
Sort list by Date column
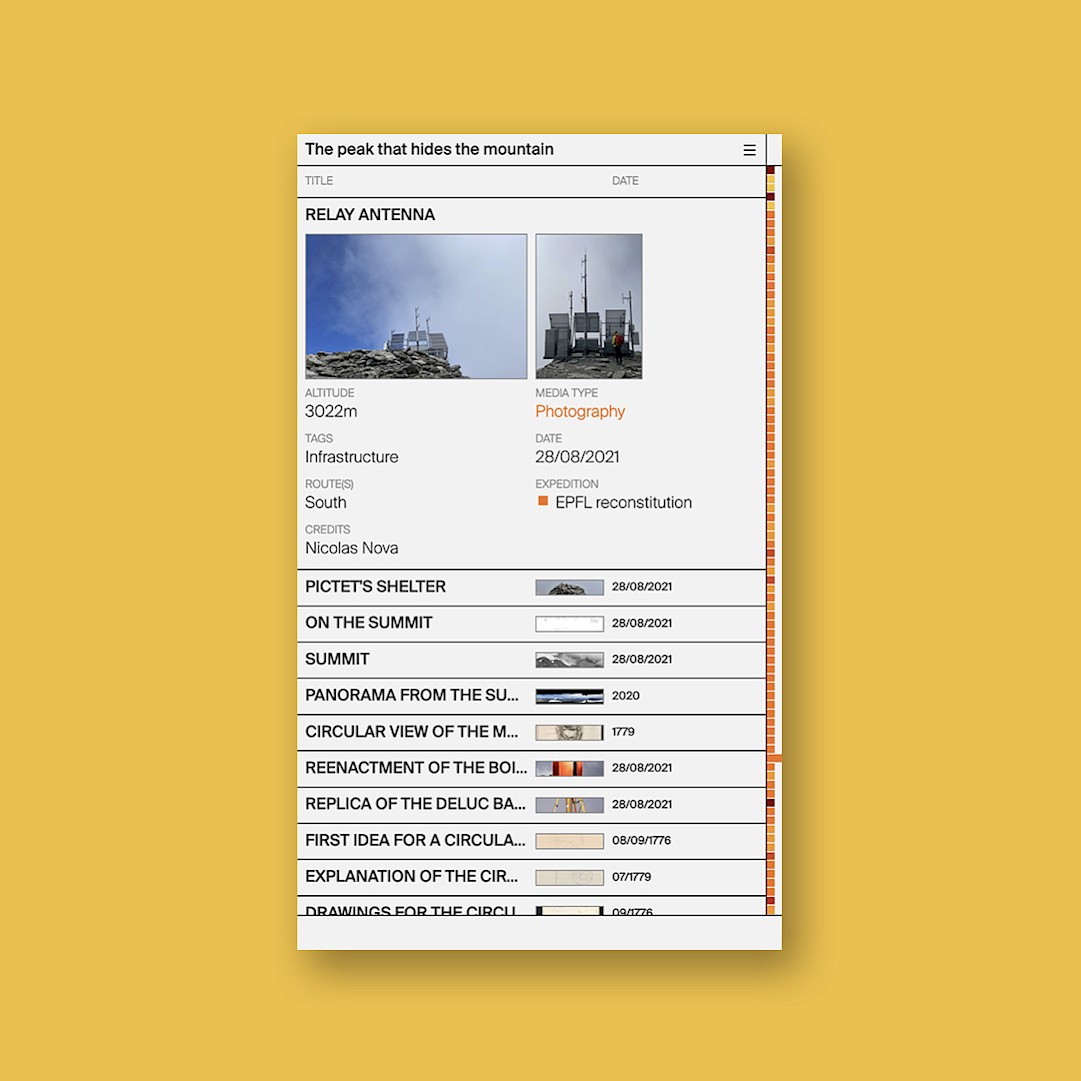click(625, 181)
